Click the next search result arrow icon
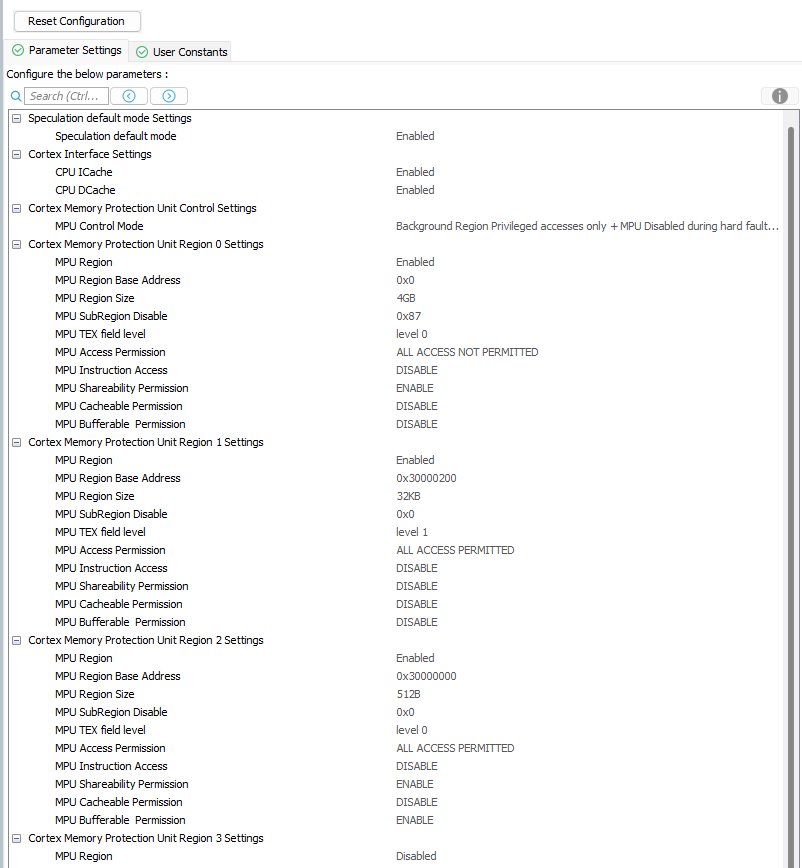The image size is (802, 868). pyautogui.click(x=169, y=95)
